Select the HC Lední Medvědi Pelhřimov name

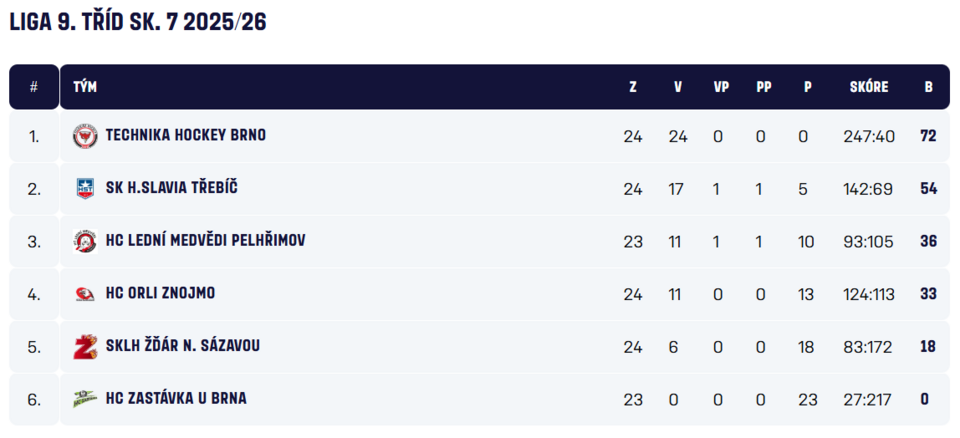(x=205, y=241)
